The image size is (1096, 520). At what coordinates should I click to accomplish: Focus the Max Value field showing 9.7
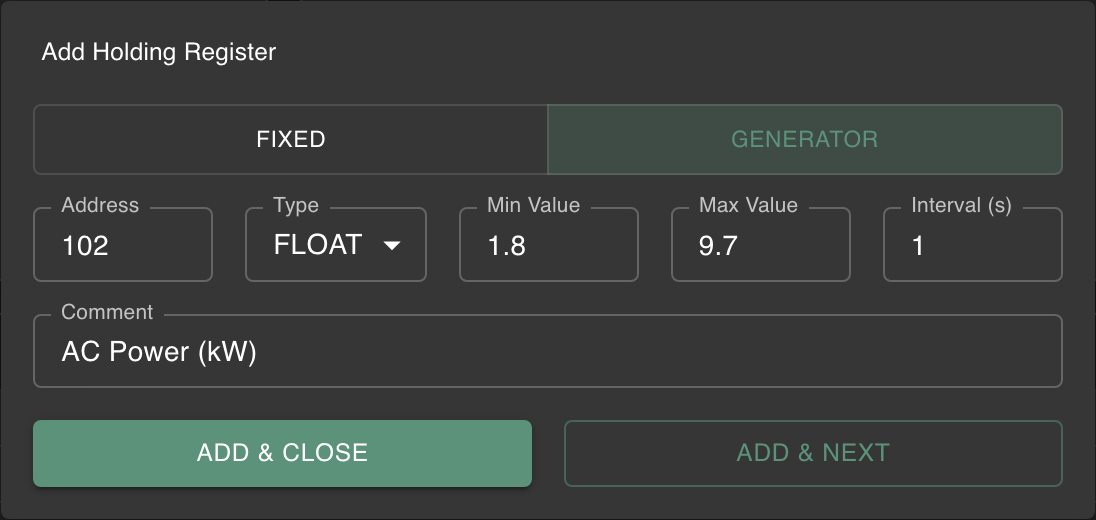(x=760, y=246)
